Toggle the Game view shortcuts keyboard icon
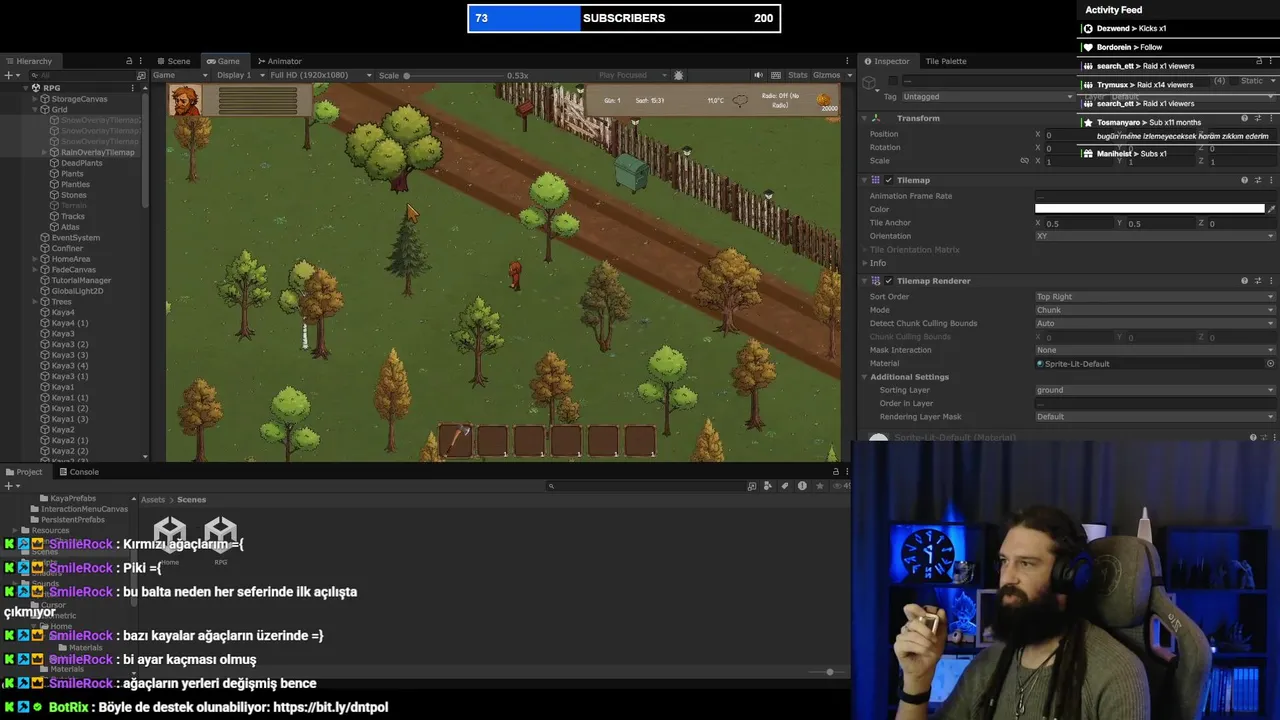 [774, 75]
